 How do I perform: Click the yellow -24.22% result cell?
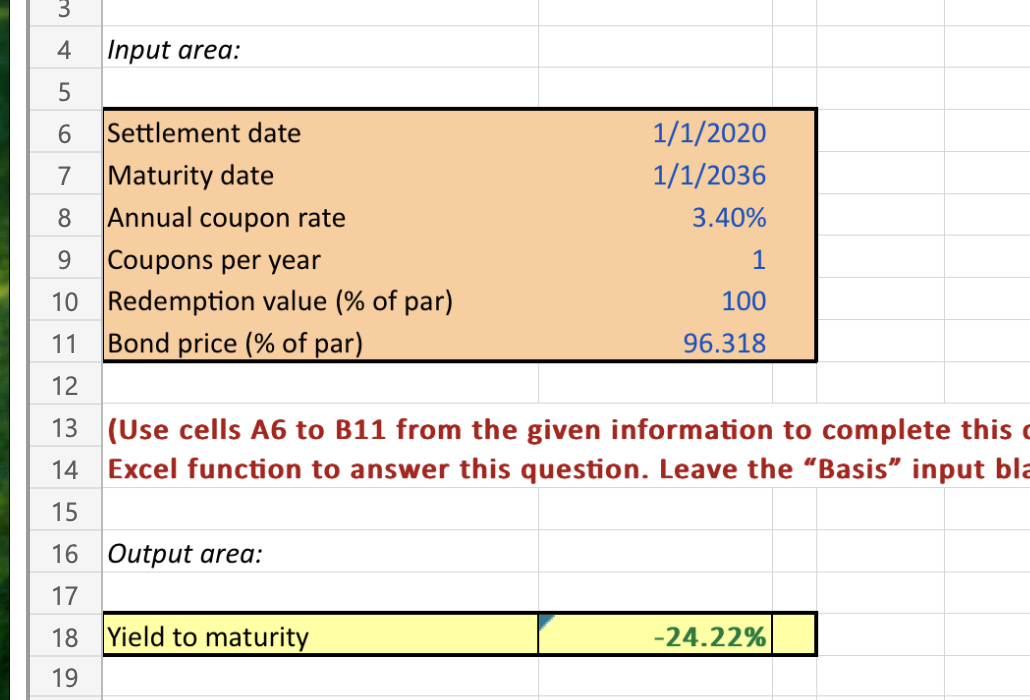pyautogui.click(x=655, y=634)
